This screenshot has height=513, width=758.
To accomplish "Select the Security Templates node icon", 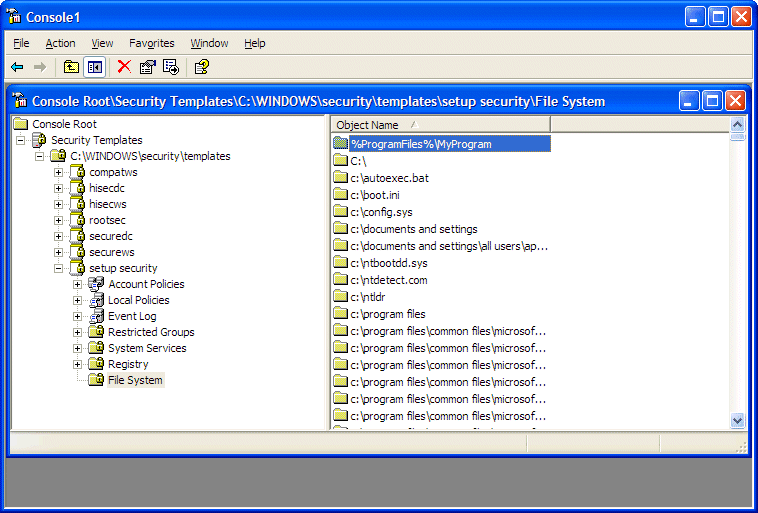I will coord(40,140).
